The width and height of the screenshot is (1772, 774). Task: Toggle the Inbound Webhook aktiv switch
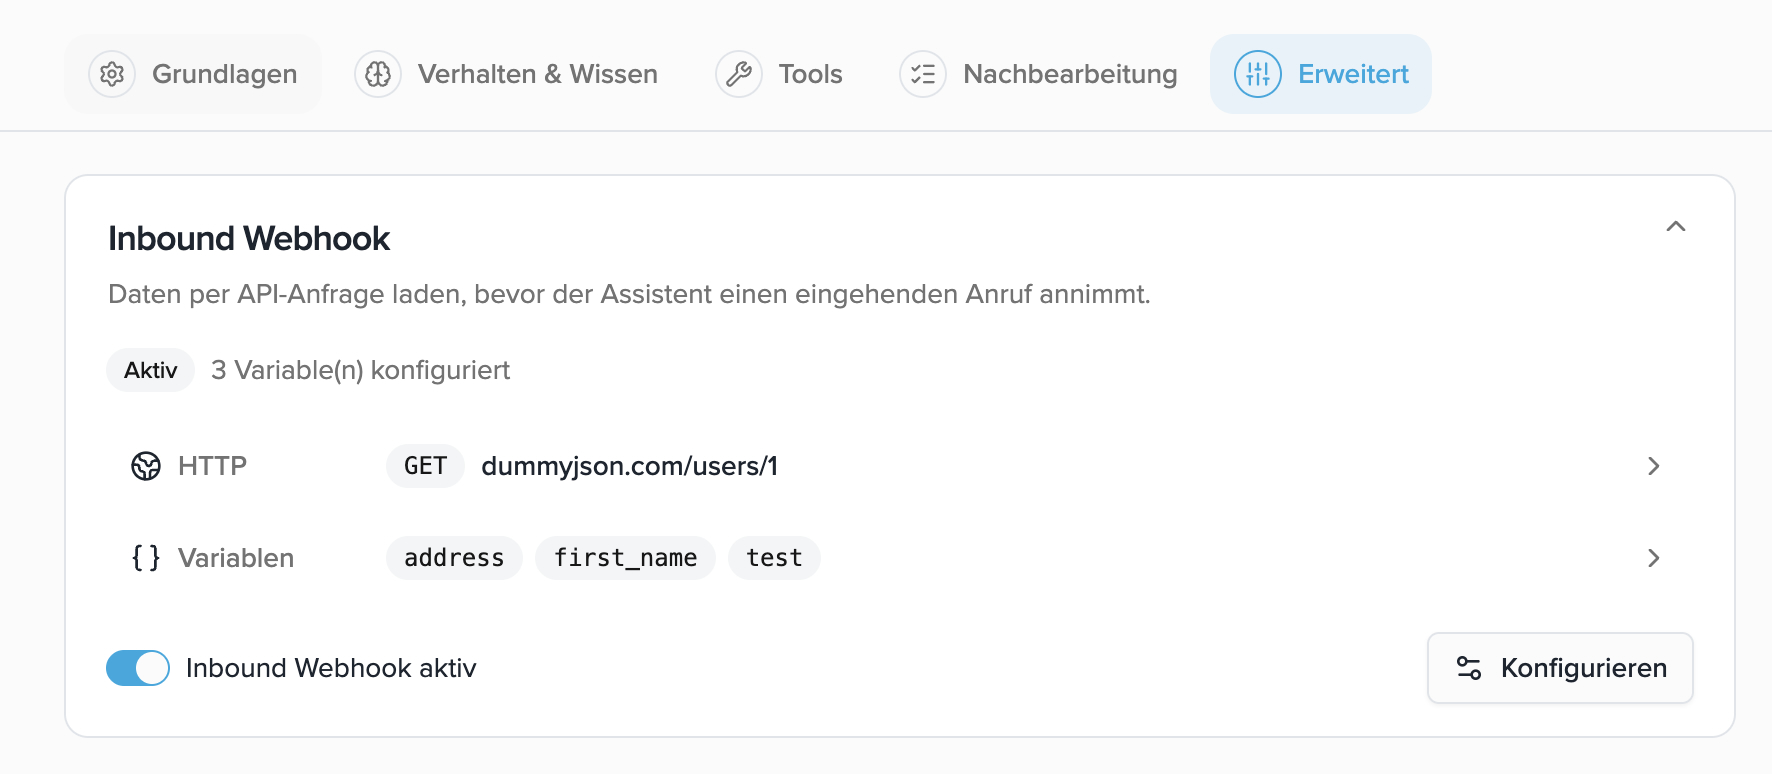pos(138,668)
